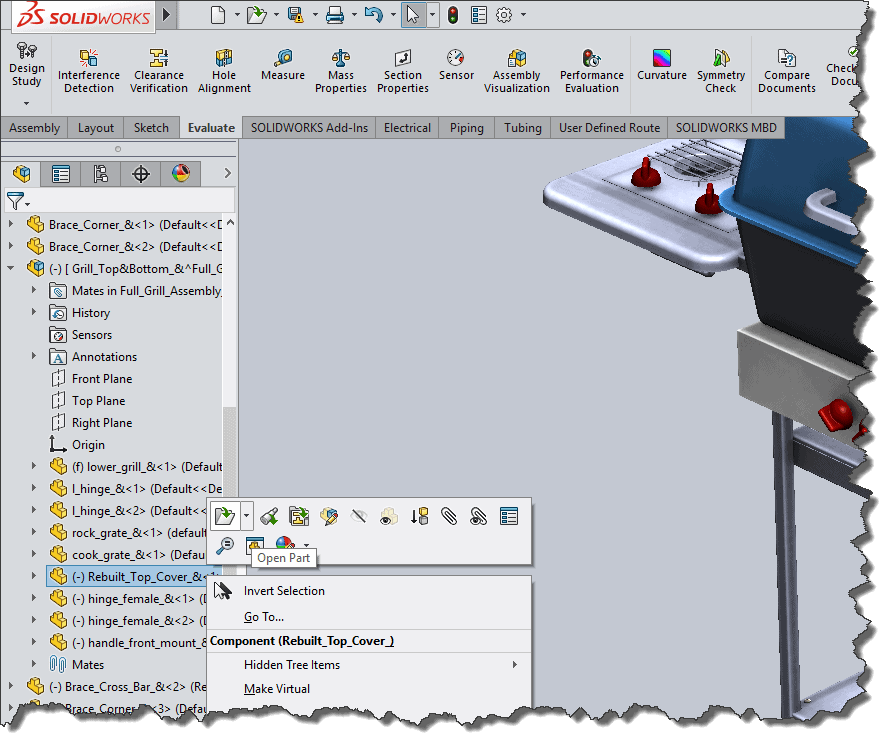Expand History folder node
This screenshot has height=747, width=894.
pos(34,312)
